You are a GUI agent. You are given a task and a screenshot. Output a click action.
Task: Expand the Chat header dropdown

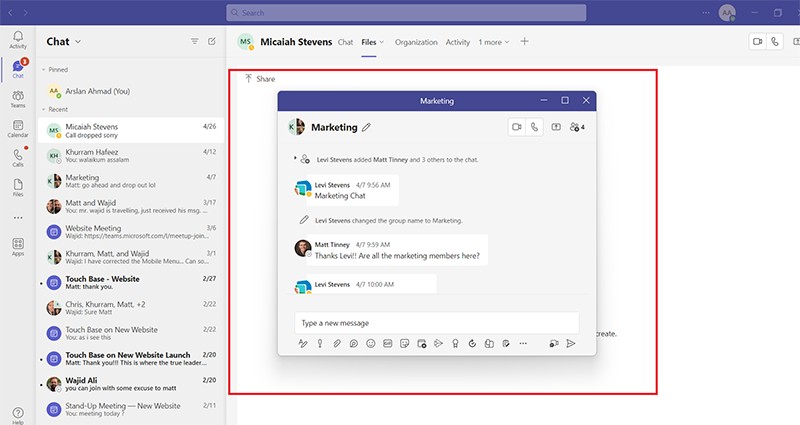[x=78, y=42]
